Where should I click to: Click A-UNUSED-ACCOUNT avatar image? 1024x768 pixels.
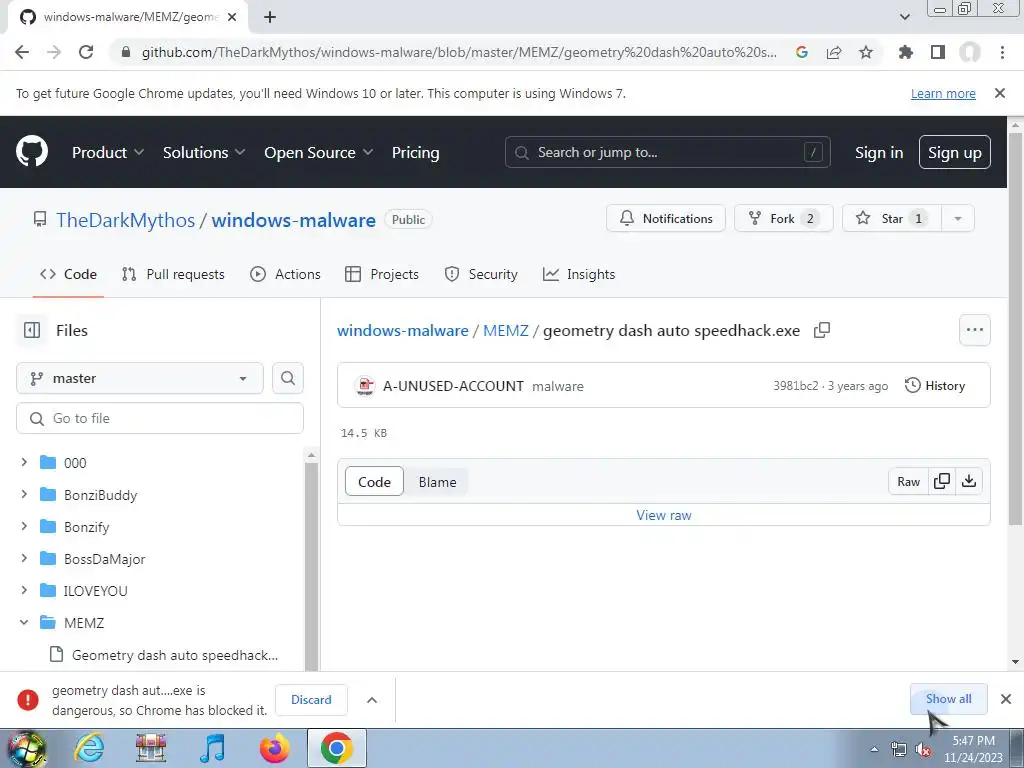tap(365, 386)
